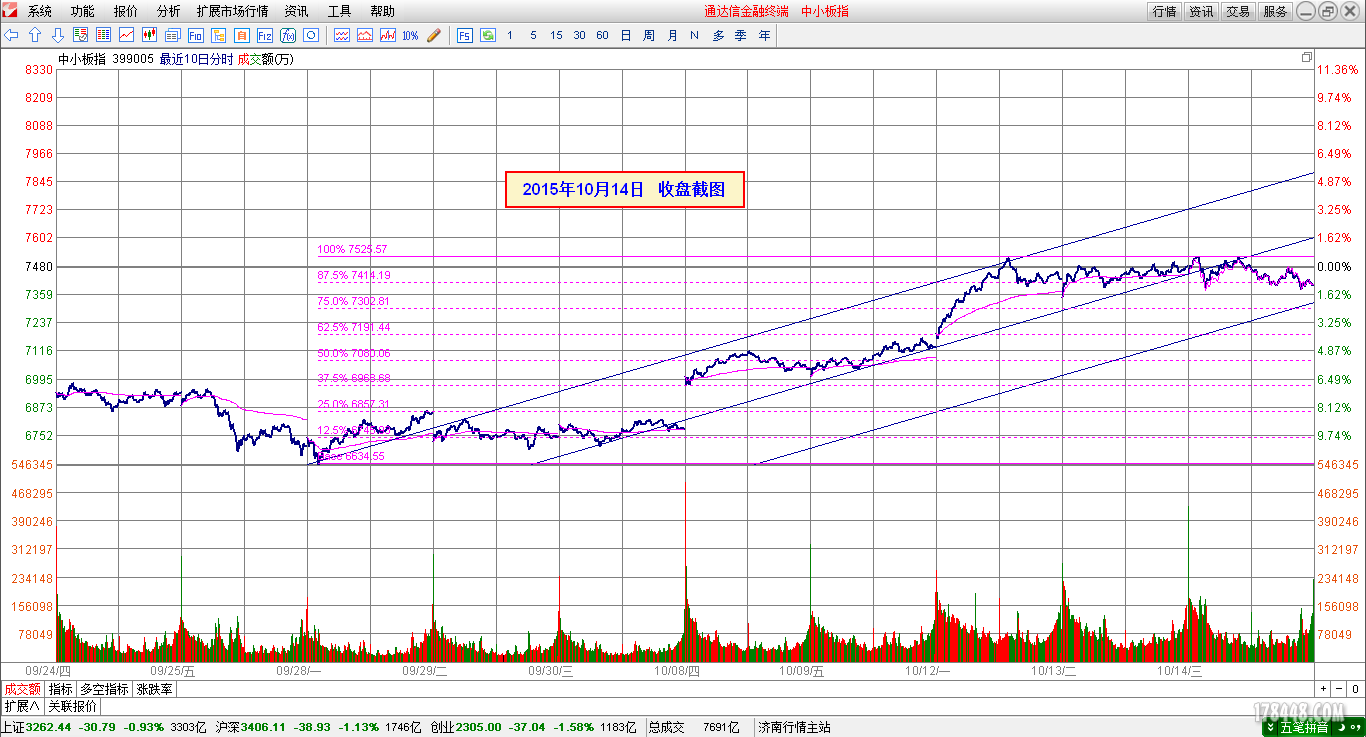The image size is (1366, 737).
Task: Click the 行情 button at top-right
Action: pos(1164,11)
